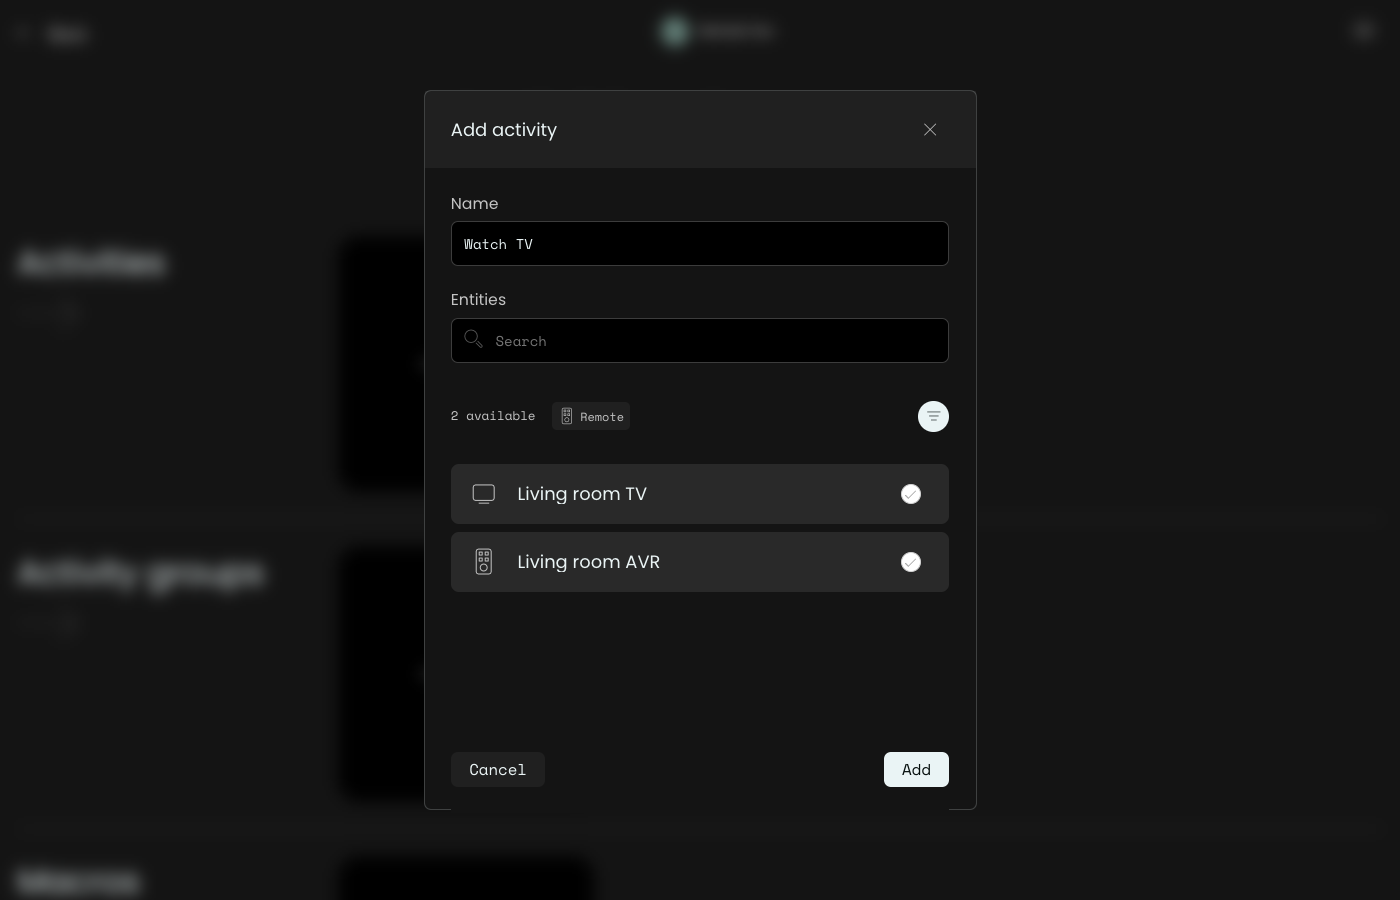
Task: Toggle the Living room AVR checkmark
Action: pyautogui.click(x=911, y=562)
